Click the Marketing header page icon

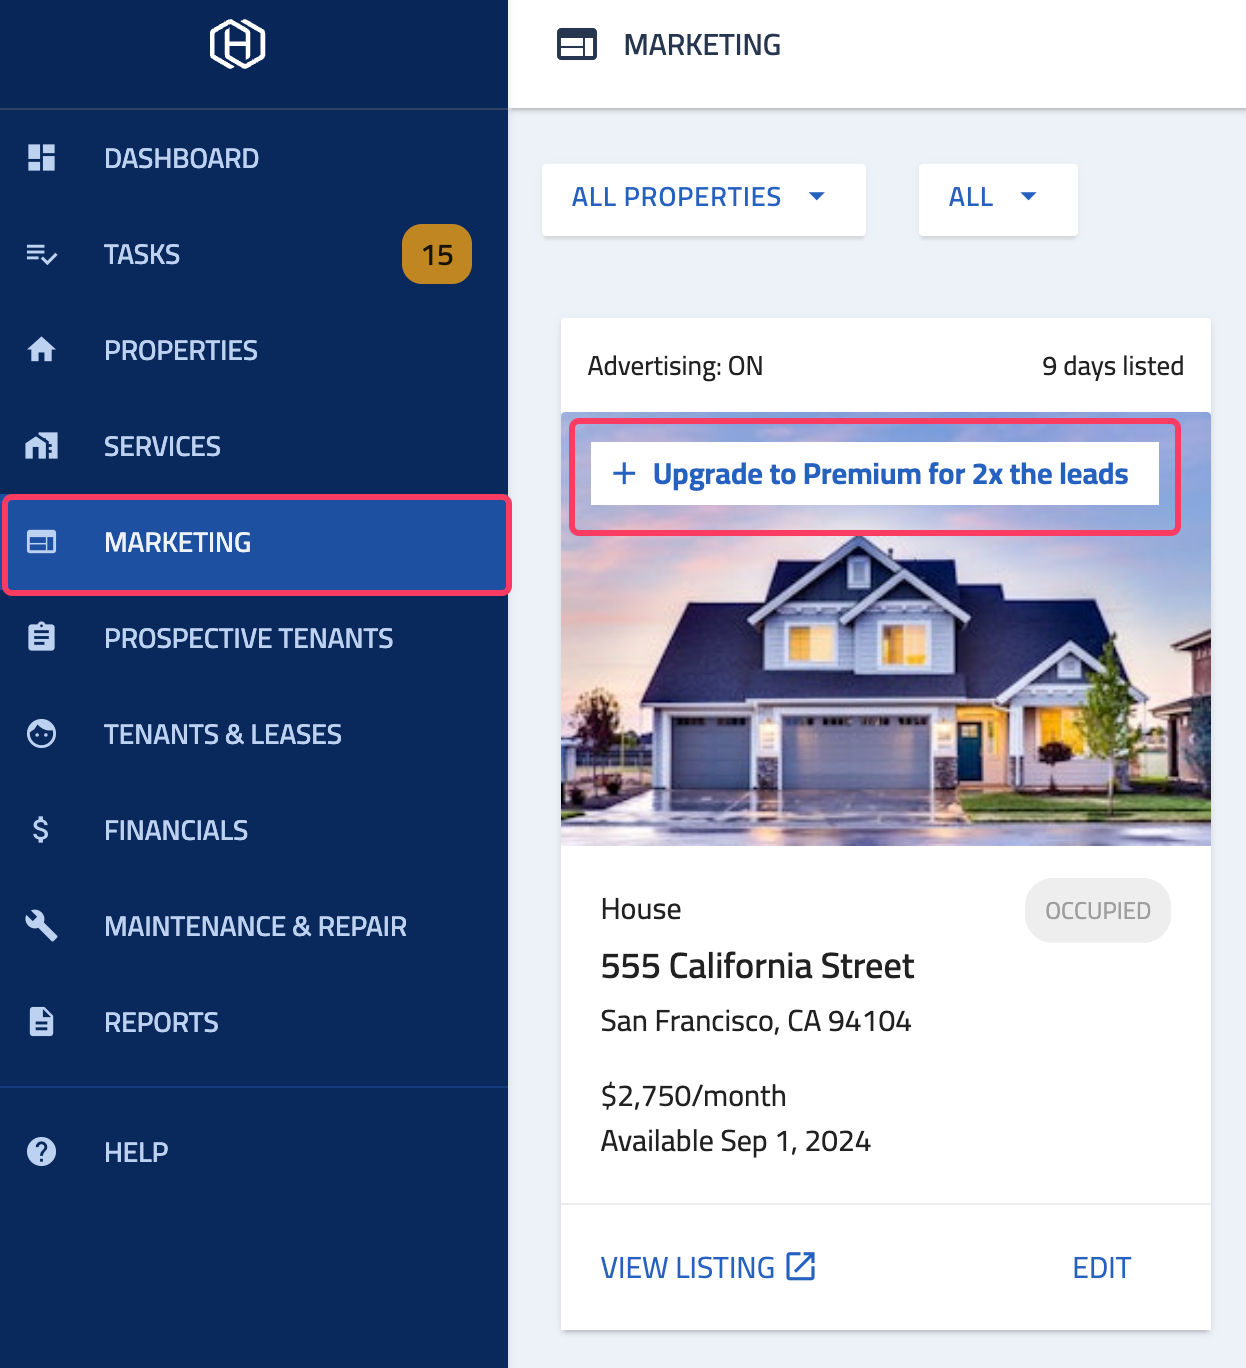[577, 45]
